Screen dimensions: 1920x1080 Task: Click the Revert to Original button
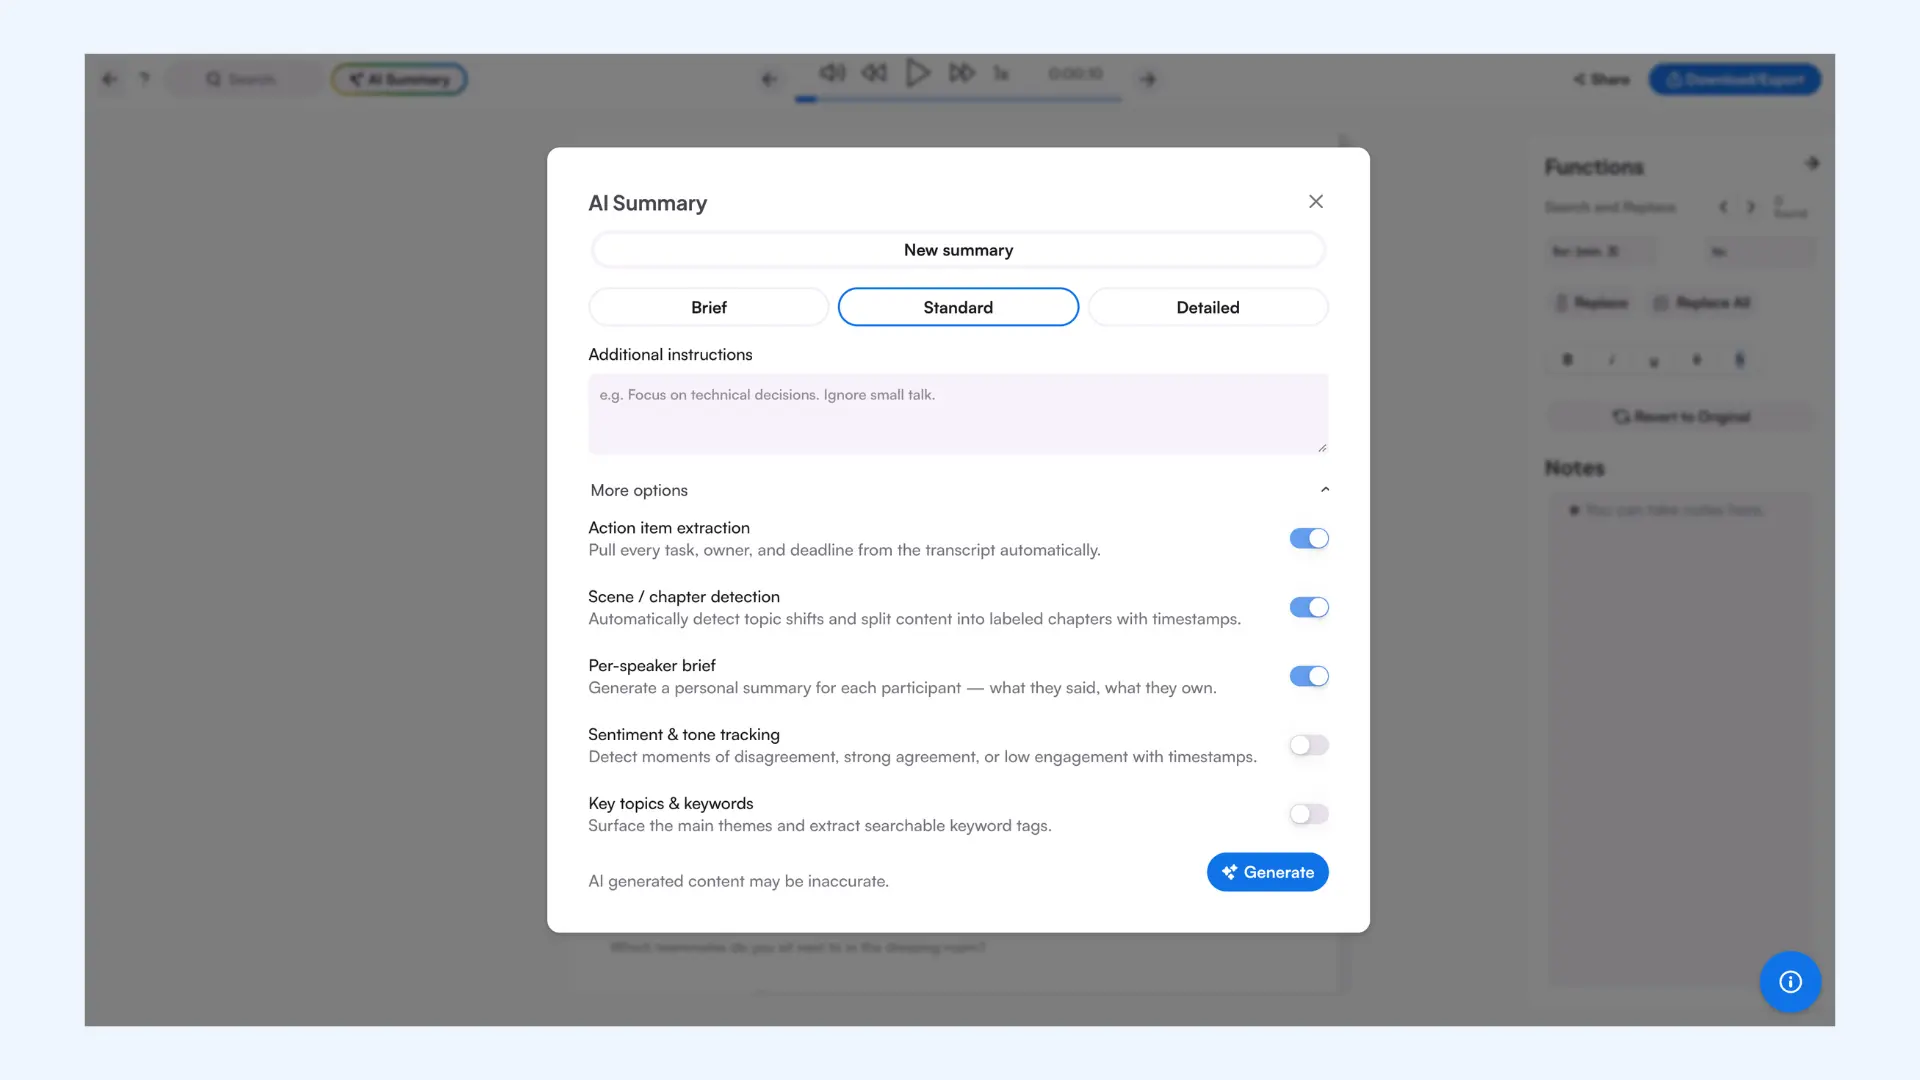(x=1682, y=417)
